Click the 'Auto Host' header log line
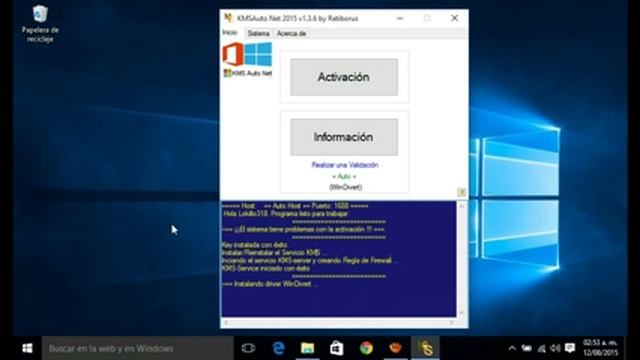Viewport: 640px width, 360px height. [x=295, y=206]
